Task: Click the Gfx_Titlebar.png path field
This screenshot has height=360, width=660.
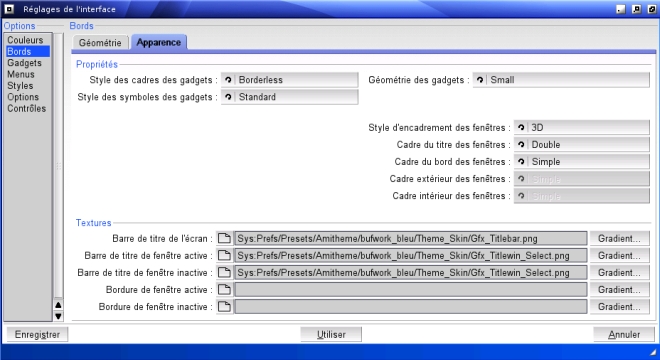Action: tap(410, 238)
